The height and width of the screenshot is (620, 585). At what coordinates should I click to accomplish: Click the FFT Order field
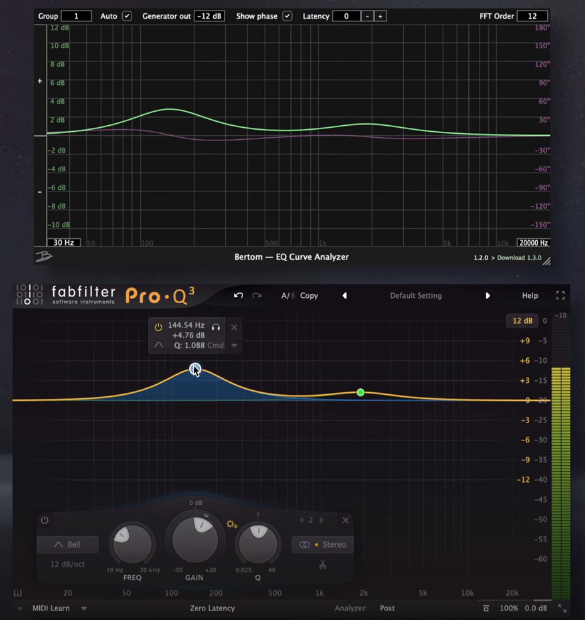(x=532, y=16)
